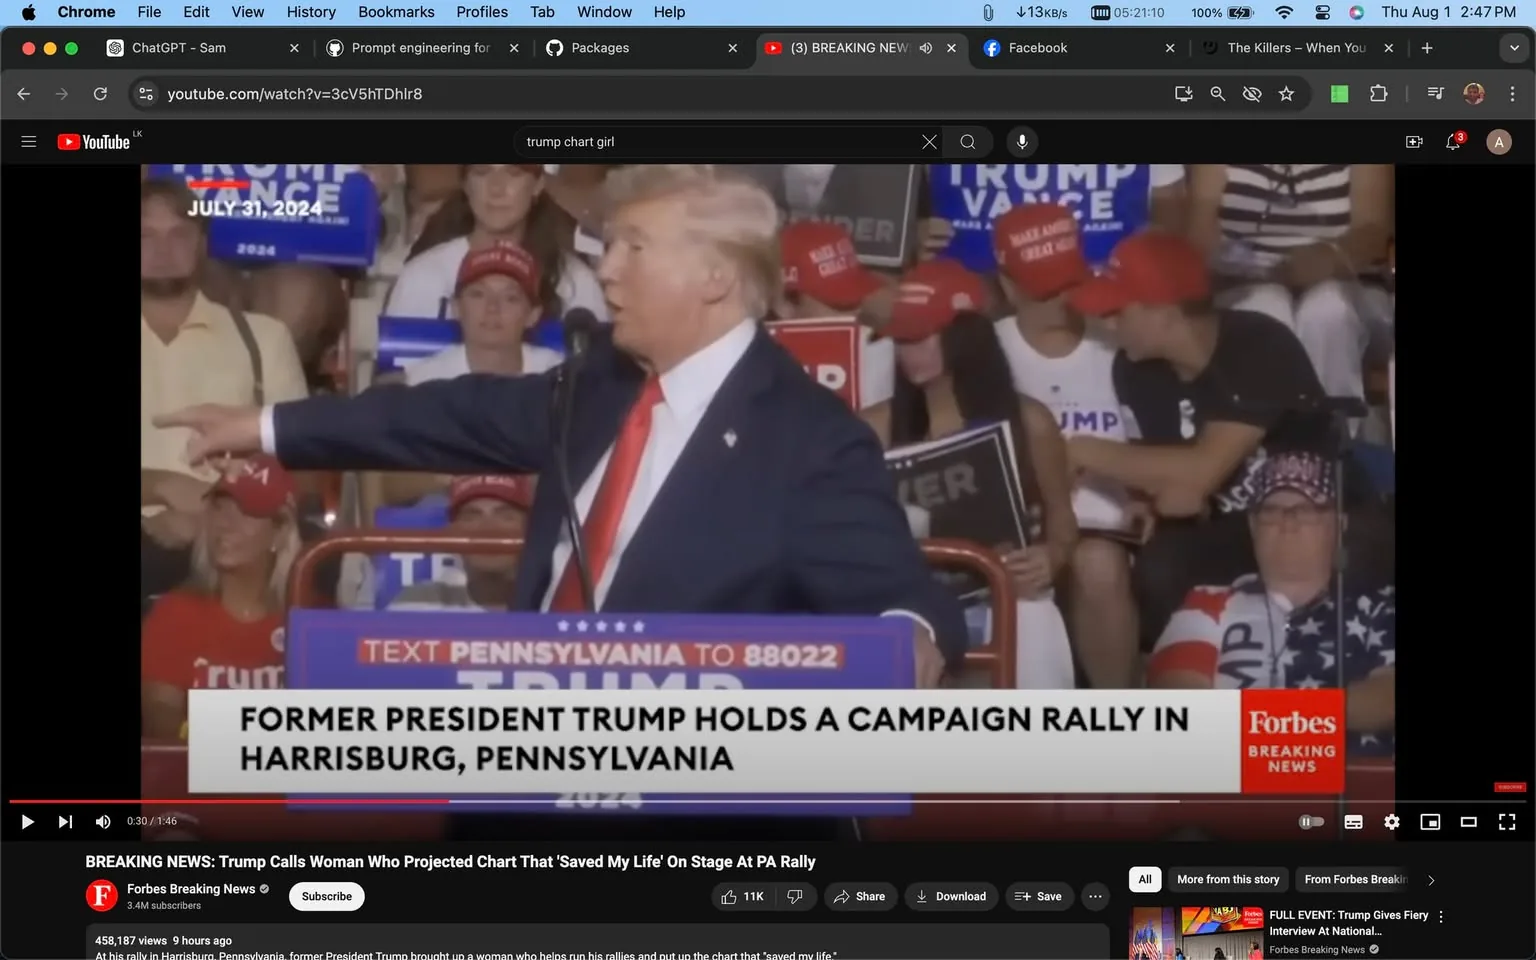Toggle autoplay in the player controls
The height and width of the screenshot is (960, 1536).
[1311, 821]
